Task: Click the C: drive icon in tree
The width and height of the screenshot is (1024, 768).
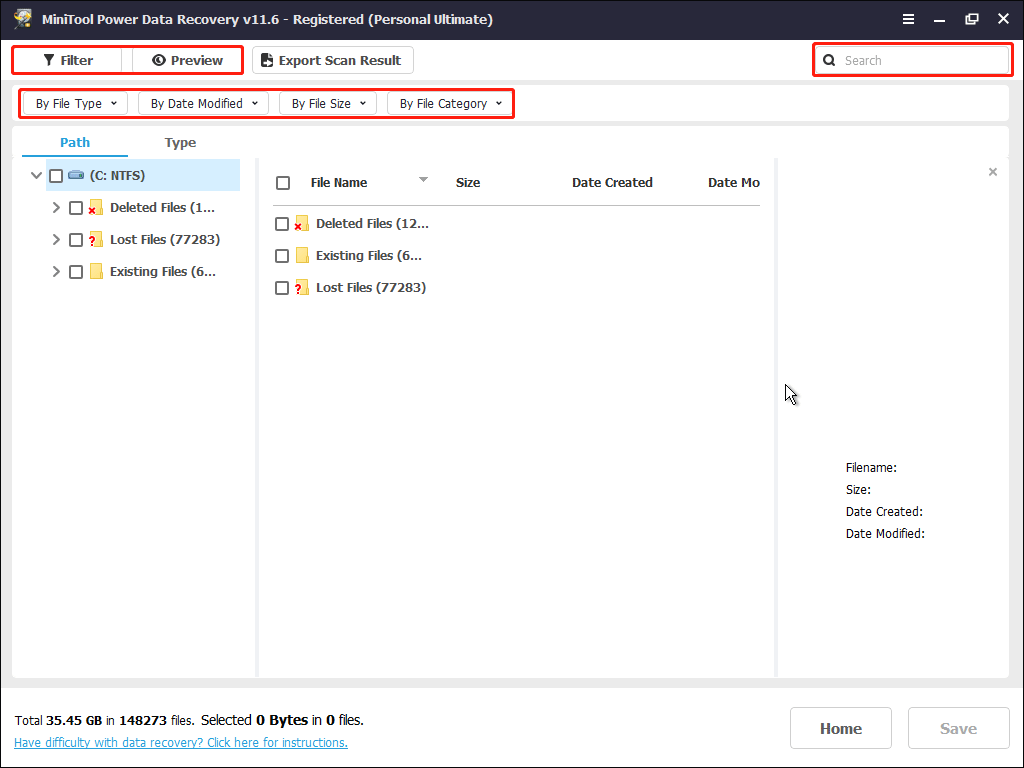Action: coord(76,175)
